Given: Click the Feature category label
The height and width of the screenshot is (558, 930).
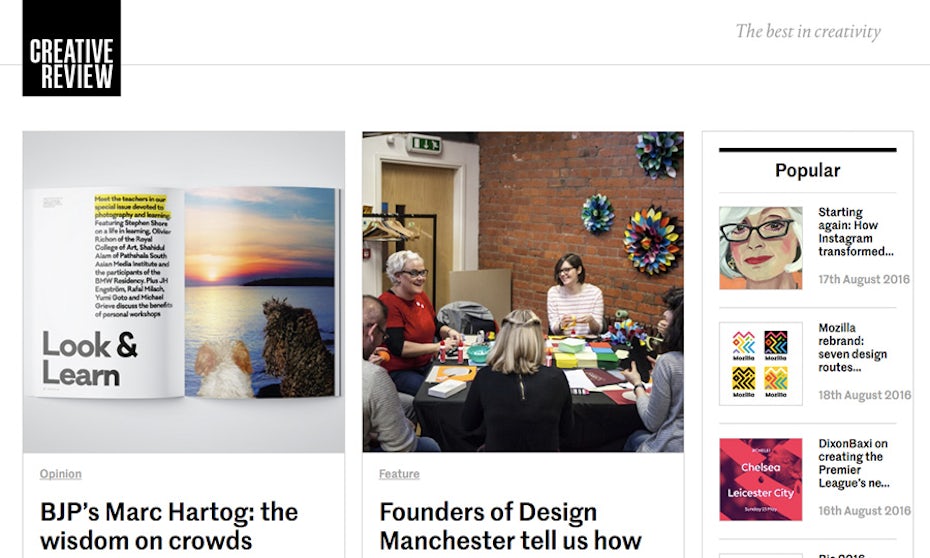Looking at the screenshot, I should [x=399, y=474].
